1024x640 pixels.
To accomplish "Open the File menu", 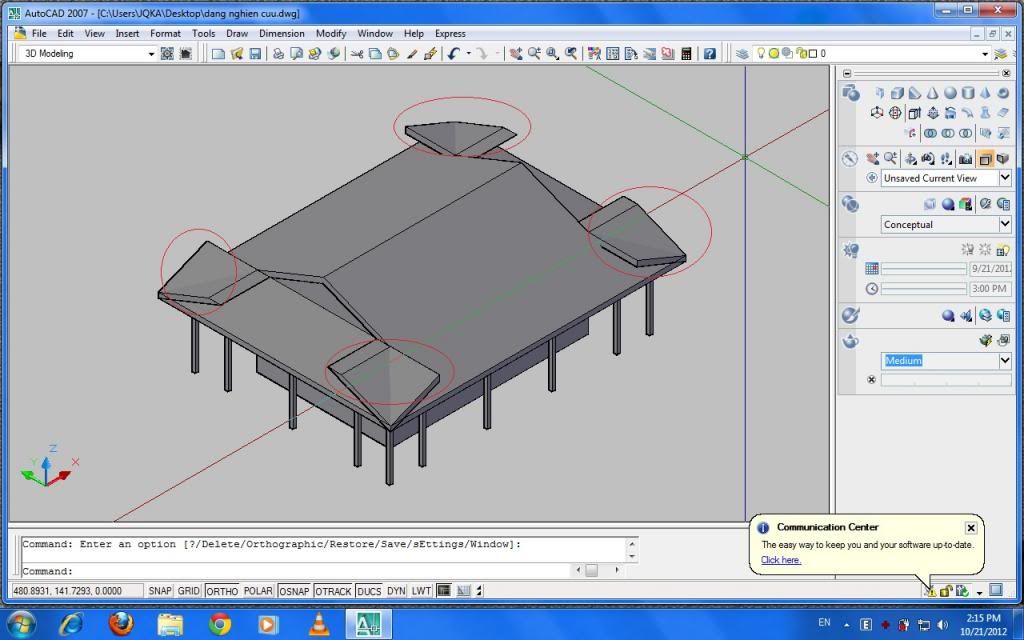I will 39,33.
